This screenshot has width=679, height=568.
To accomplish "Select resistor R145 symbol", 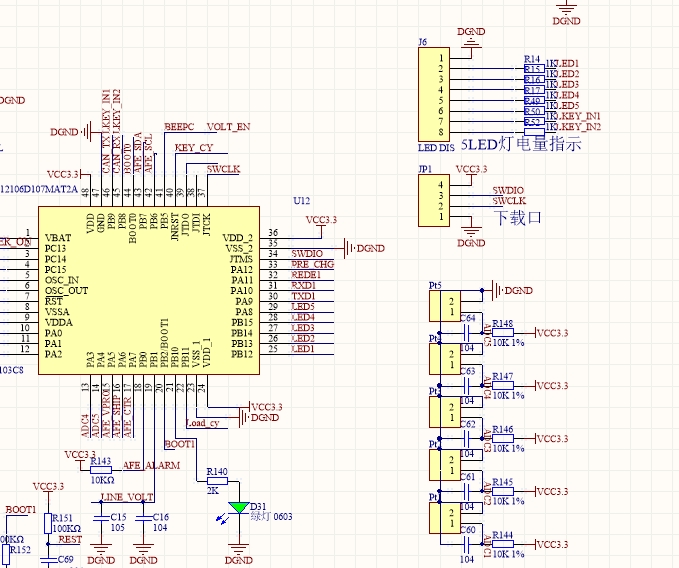I will [x=503, y=491].
